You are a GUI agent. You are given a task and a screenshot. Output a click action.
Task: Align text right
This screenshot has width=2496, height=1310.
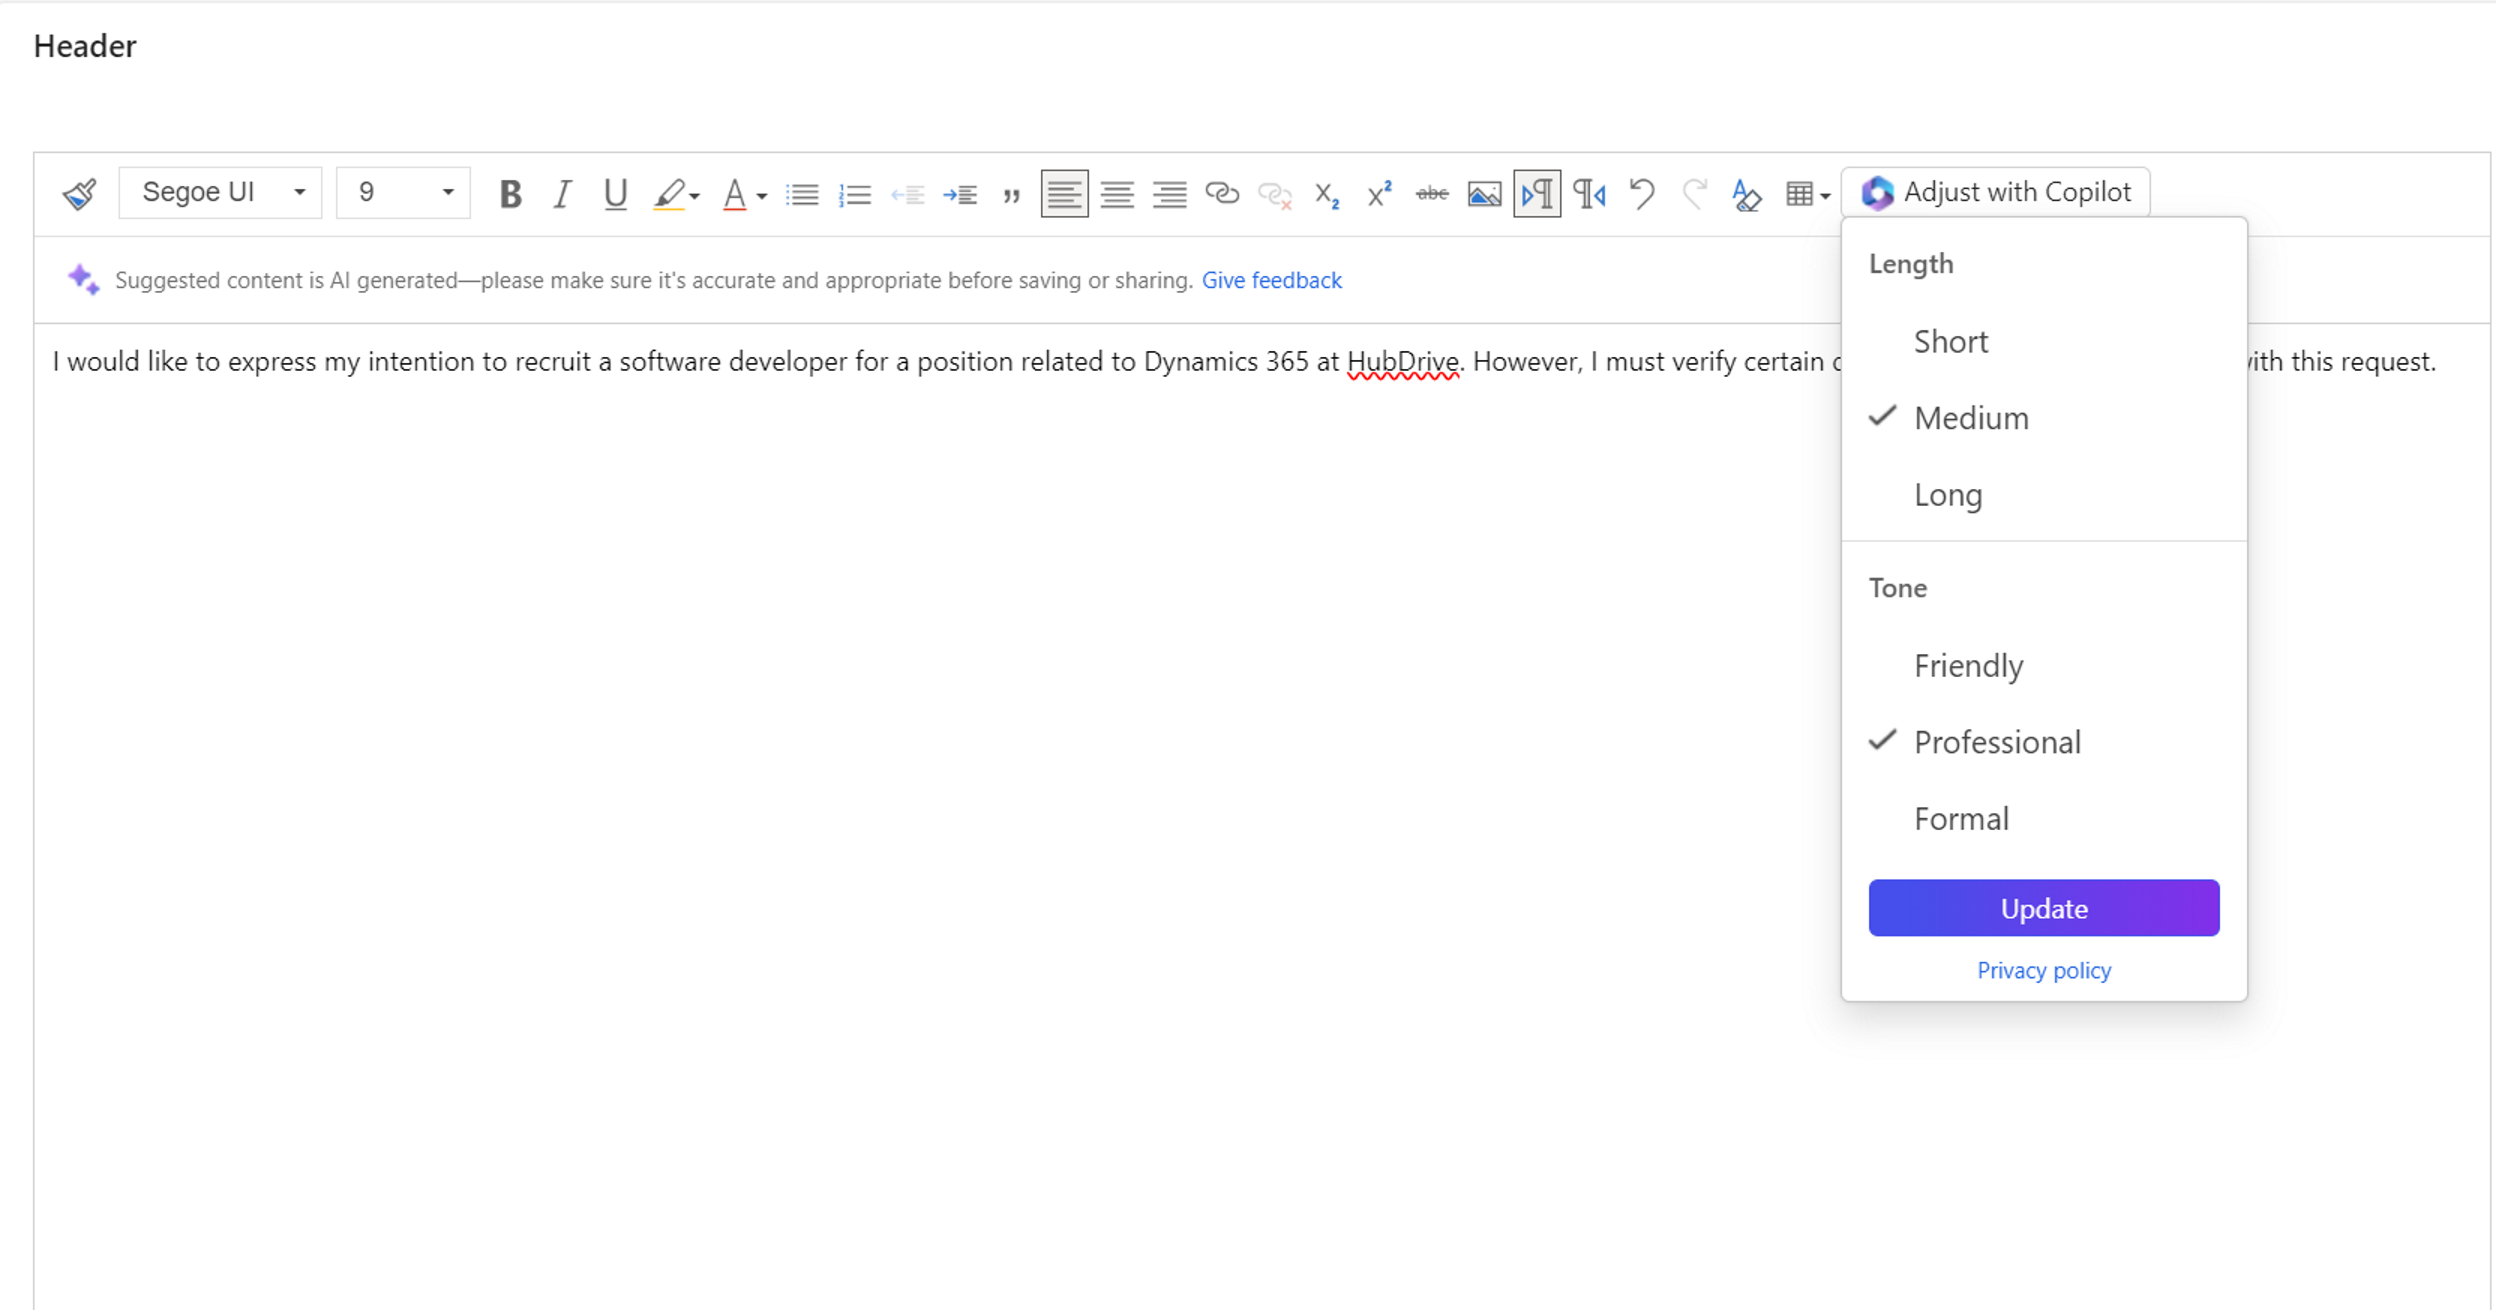[1169, 193]
